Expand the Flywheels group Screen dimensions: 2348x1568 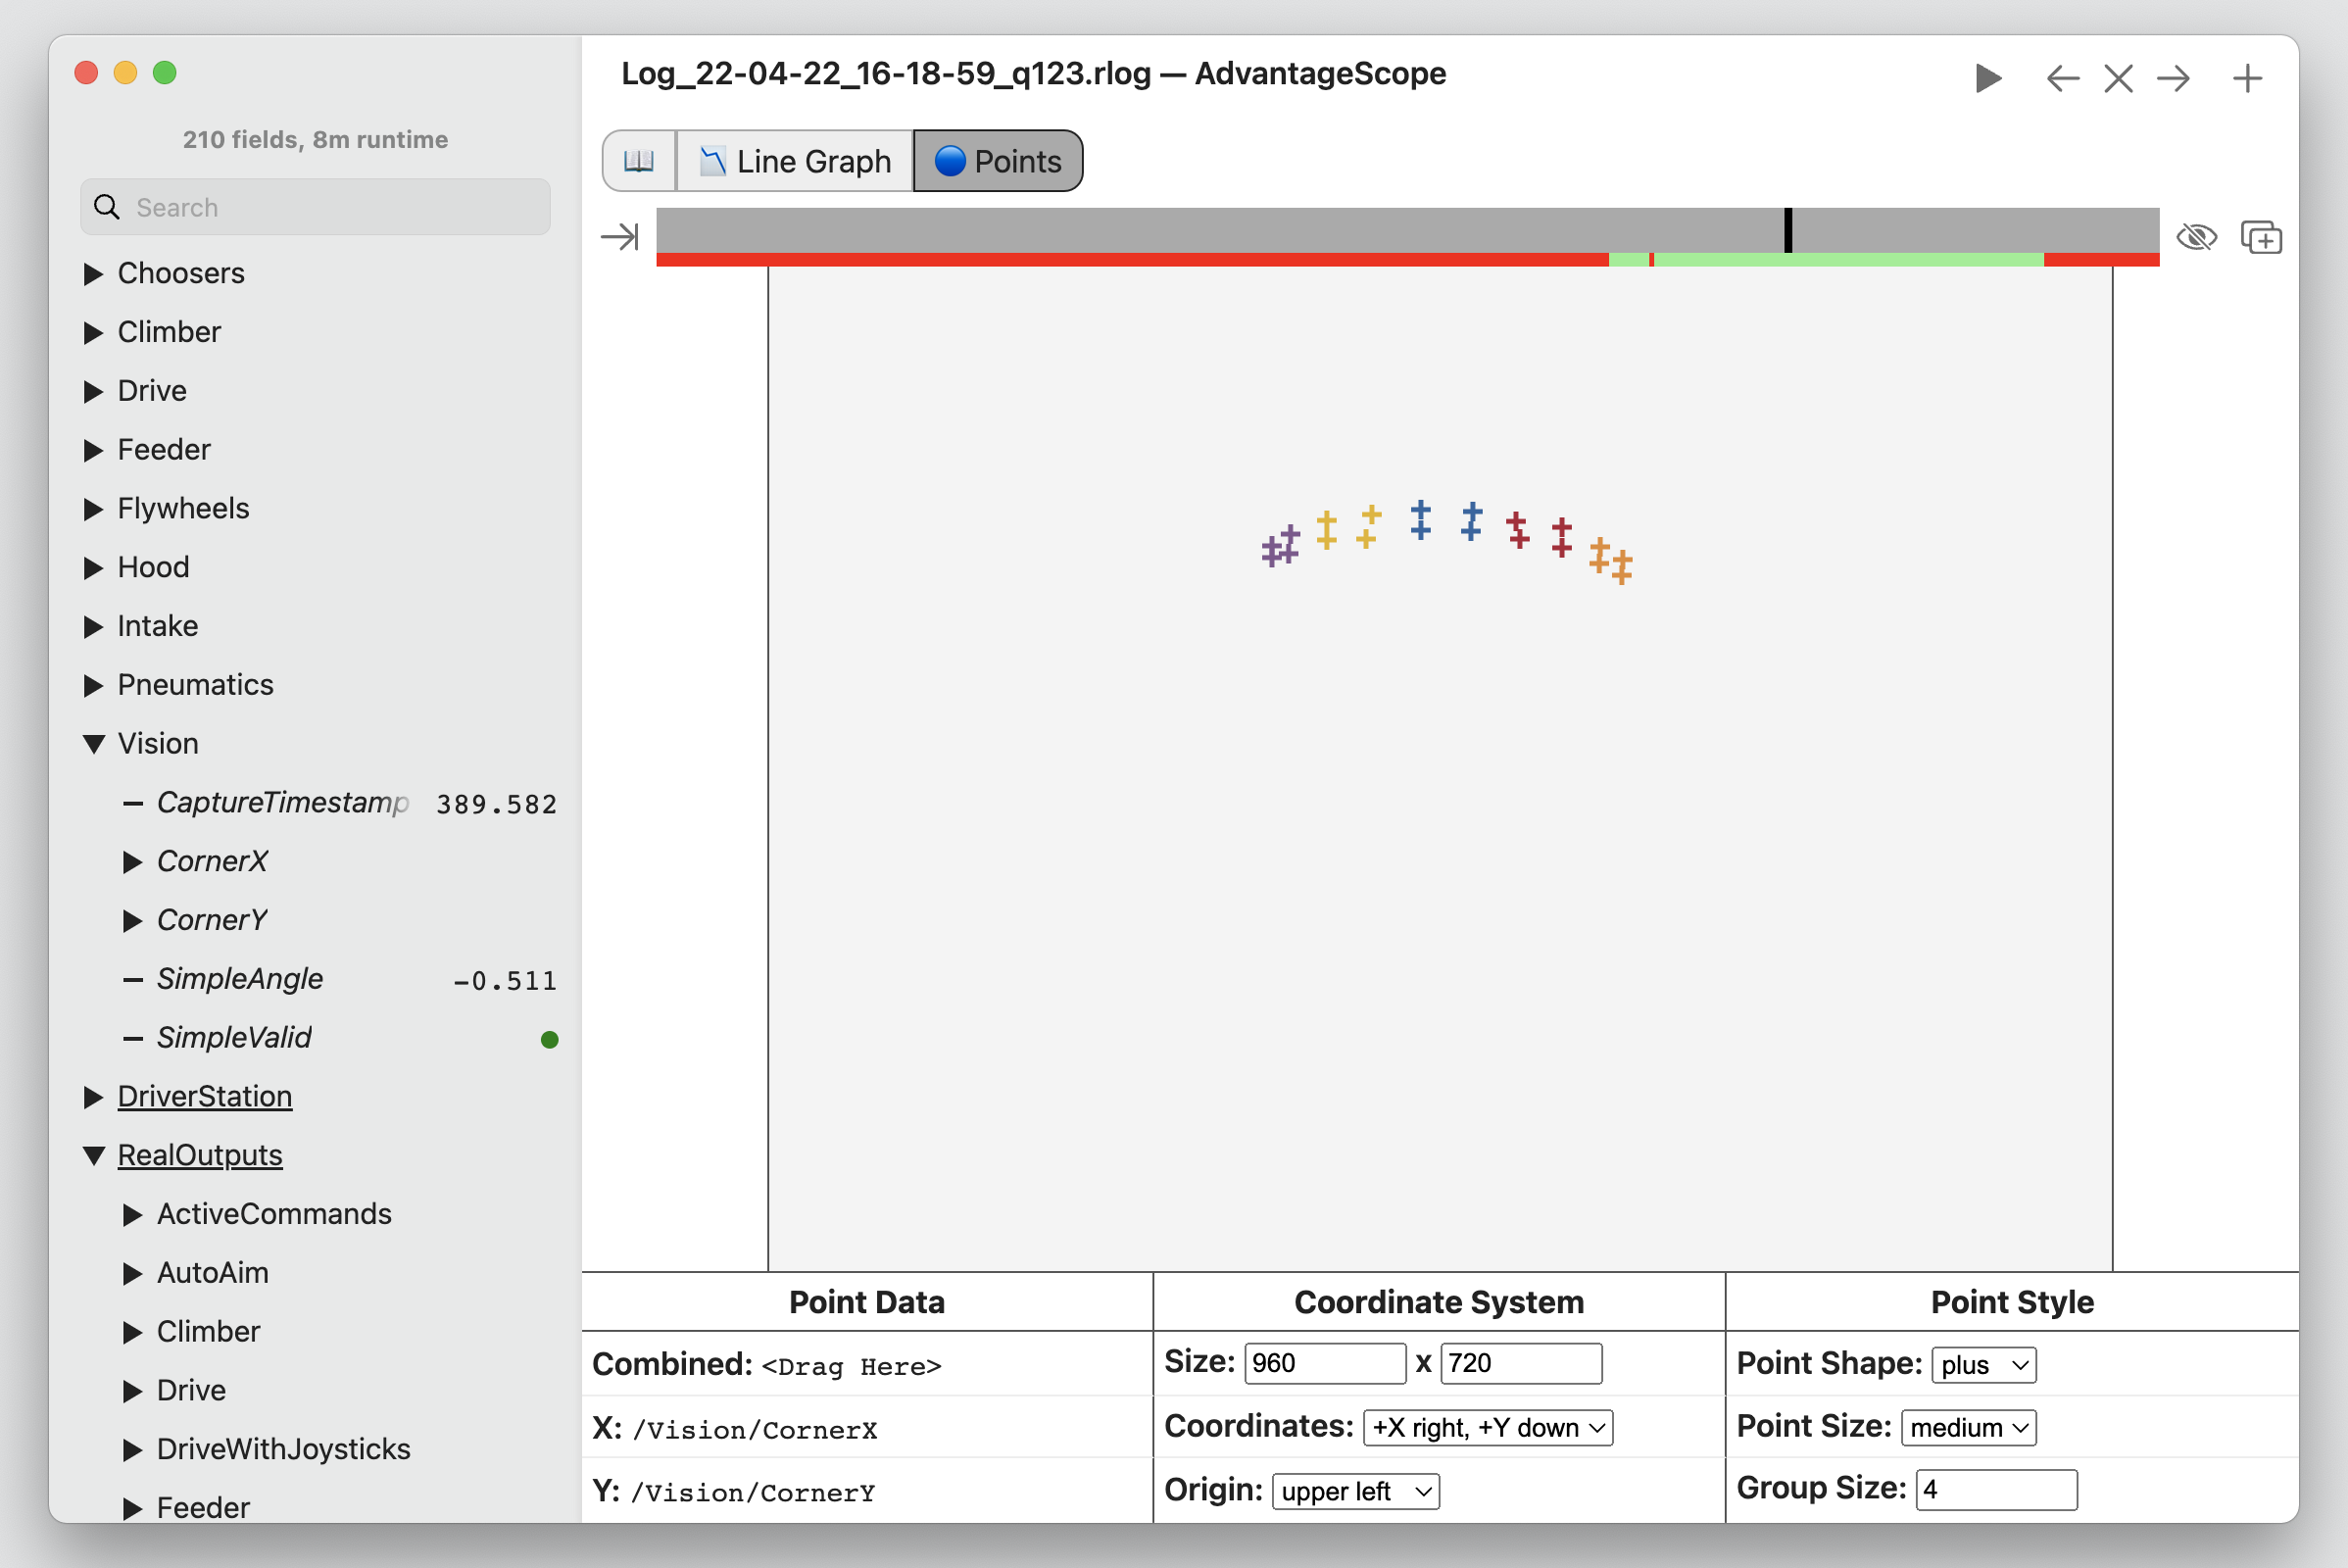click(93, 509)
